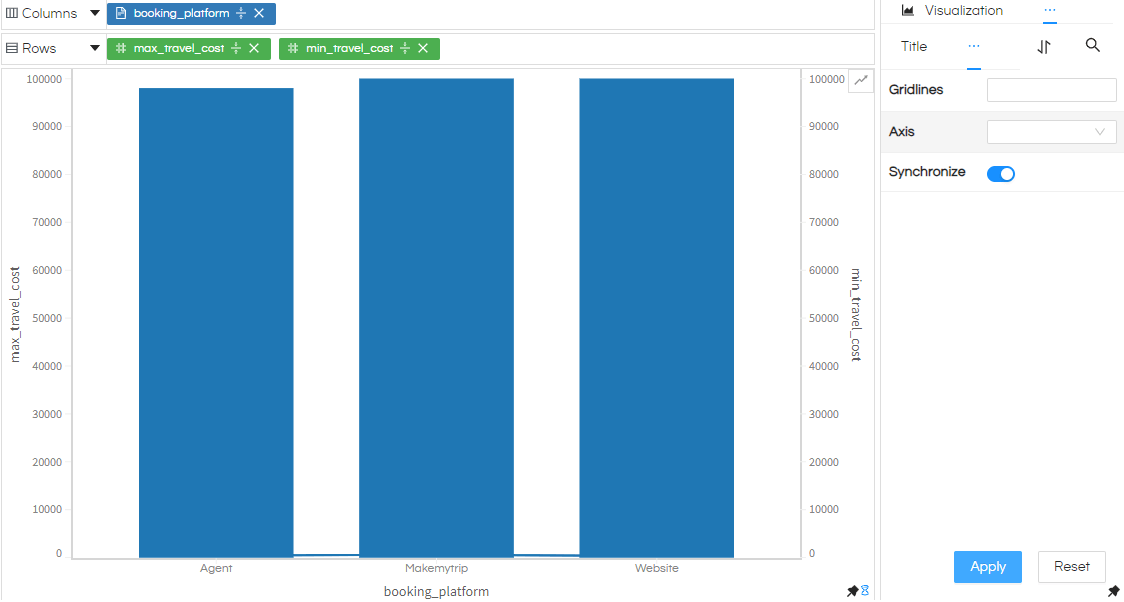Click the min_travel_cost right axis title
Screen dimensions: 1124x602
point(855,315)
